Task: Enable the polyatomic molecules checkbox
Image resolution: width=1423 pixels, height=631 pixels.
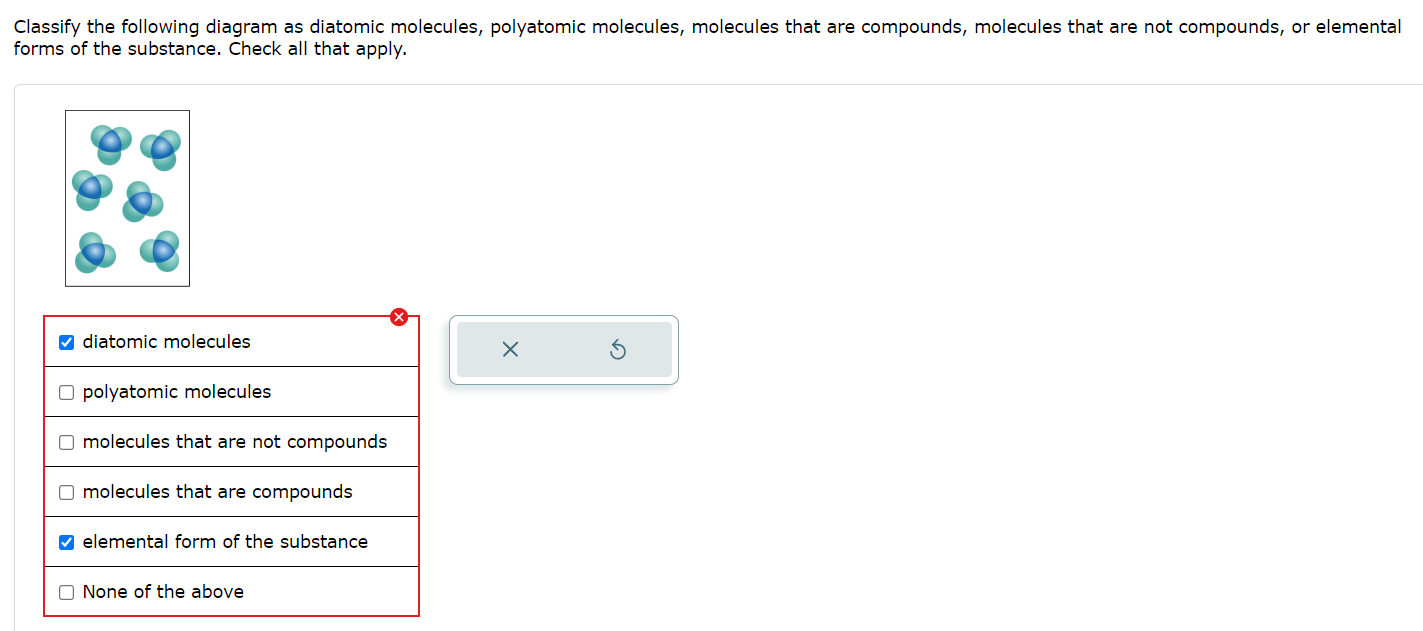Action: 66,392
